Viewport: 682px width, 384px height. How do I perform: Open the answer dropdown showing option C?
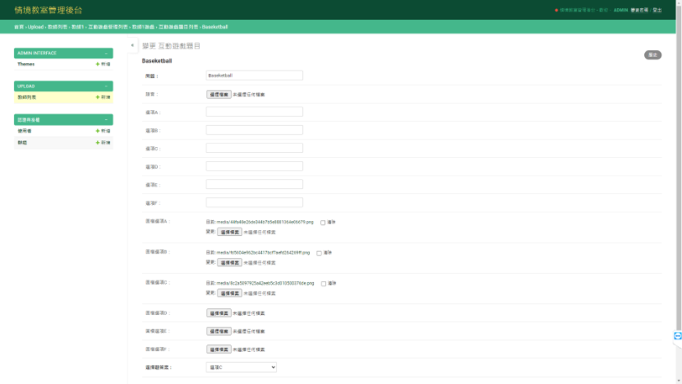(241, 367)
